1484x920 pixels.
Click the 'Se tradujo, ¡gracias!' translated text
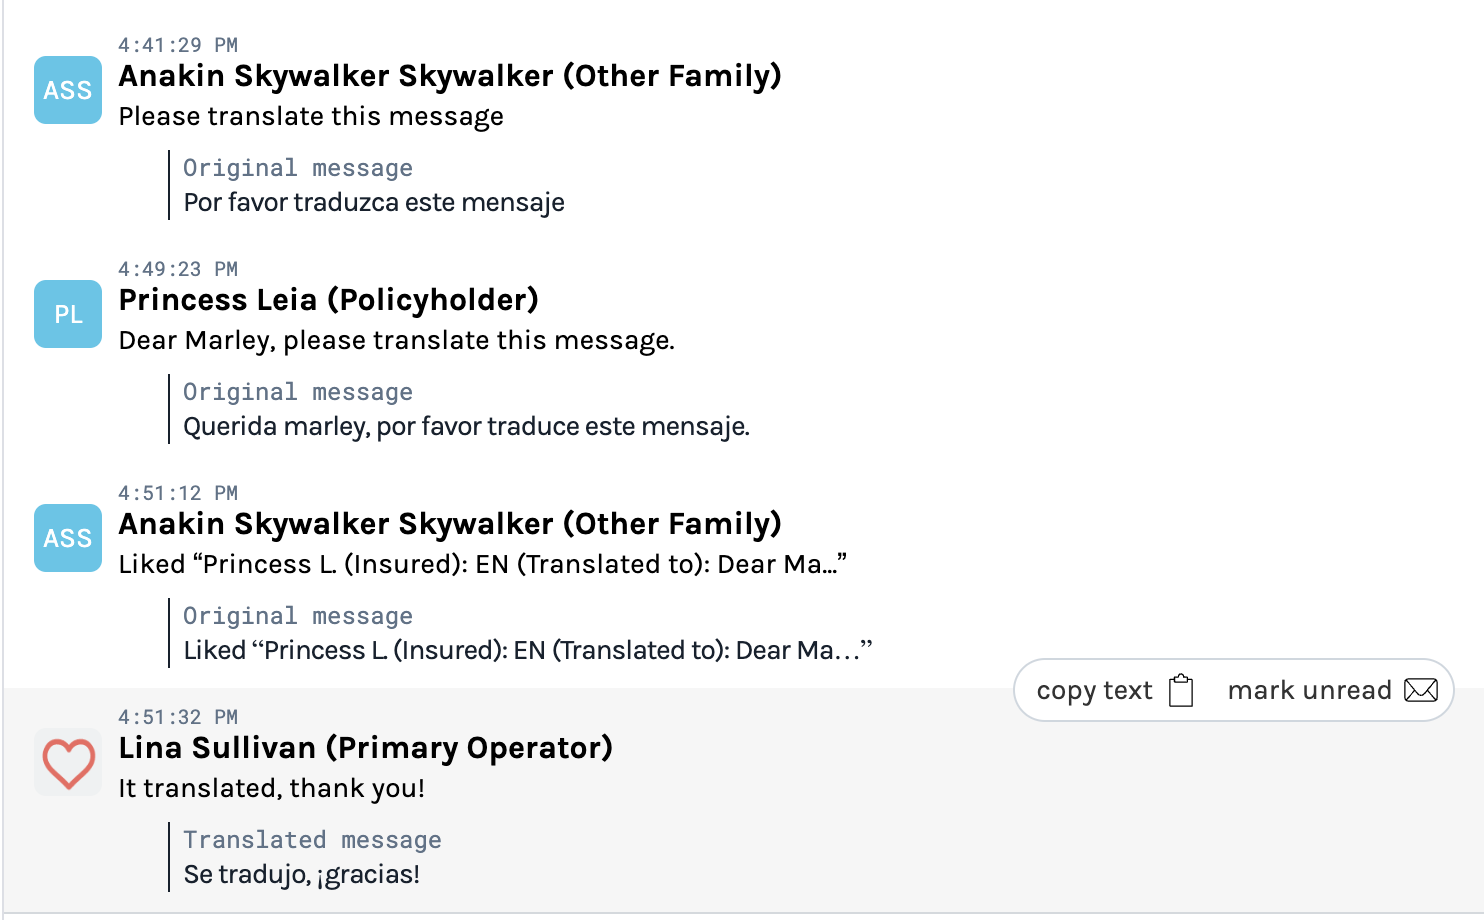point(301,874)
